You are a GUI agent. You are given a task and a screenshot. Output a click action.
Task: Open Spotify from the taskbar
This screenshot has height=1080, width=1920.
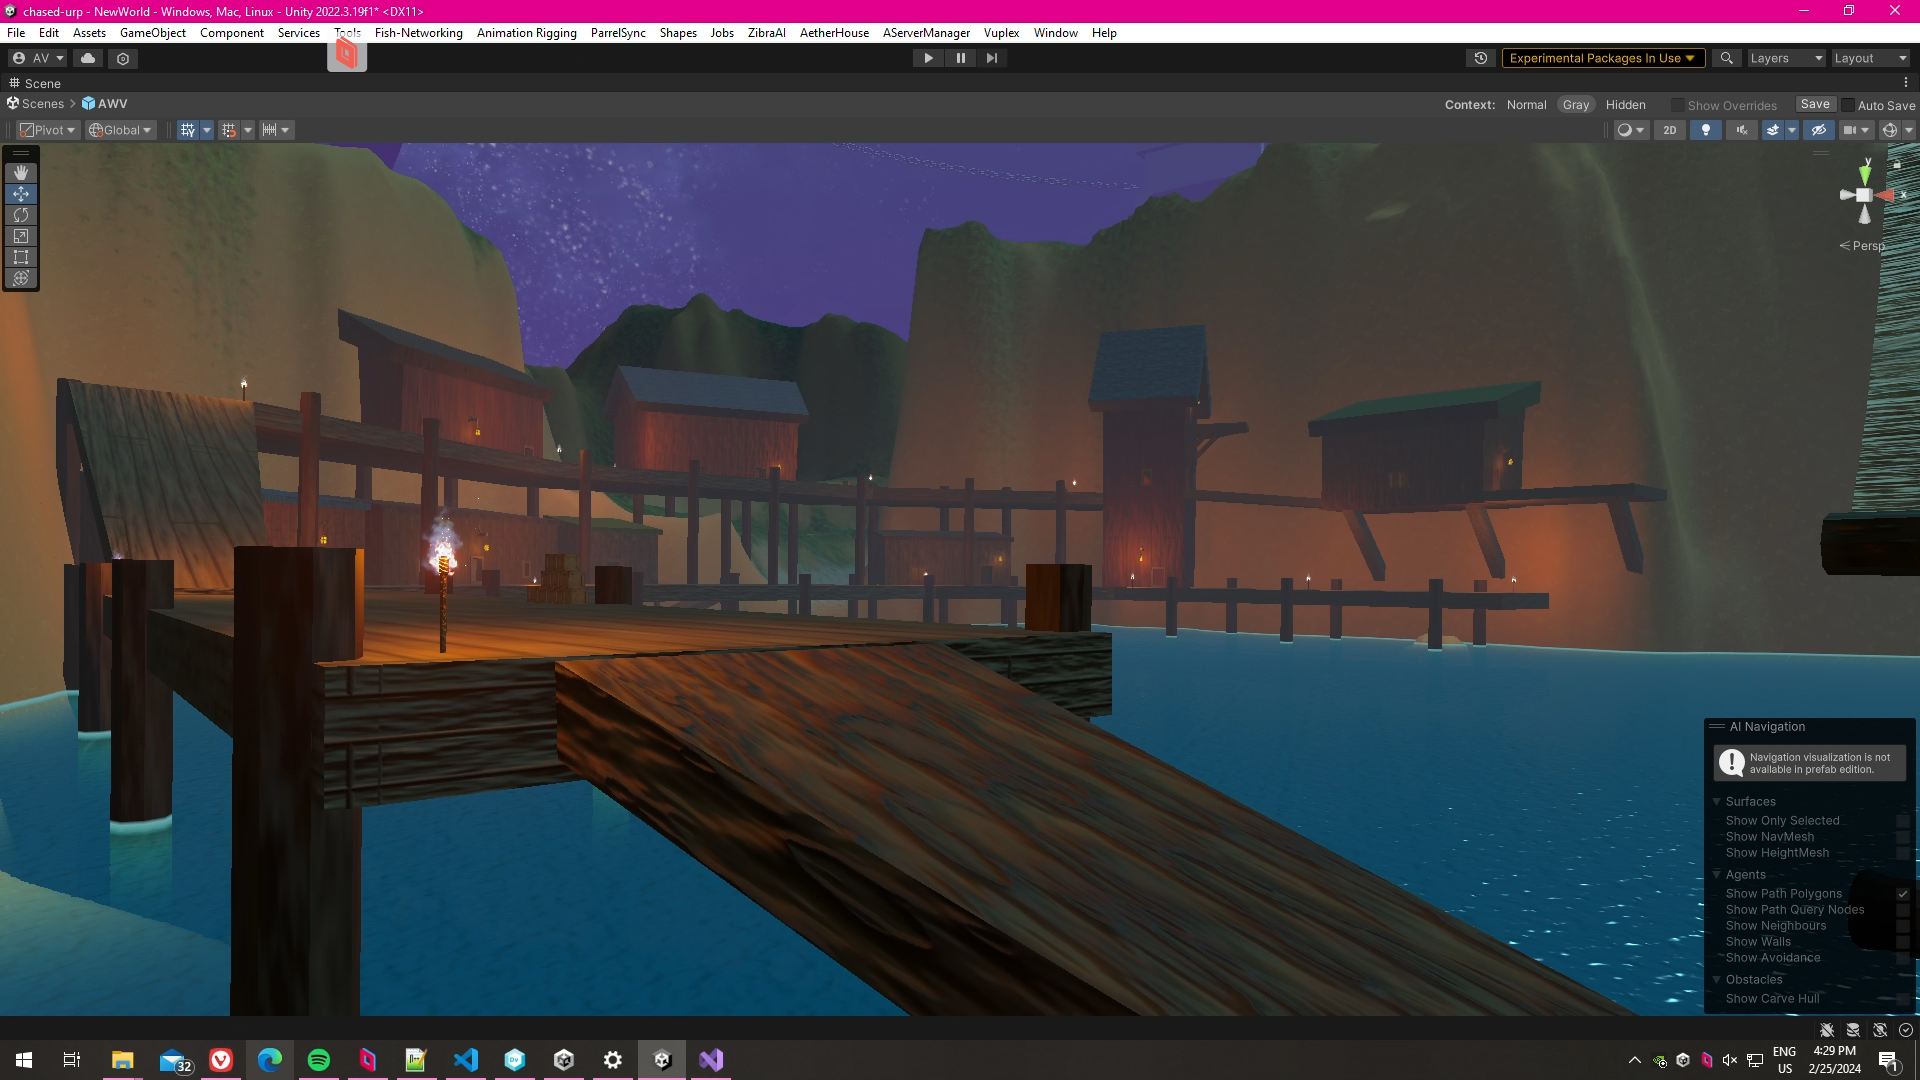tap(319, 1060)
